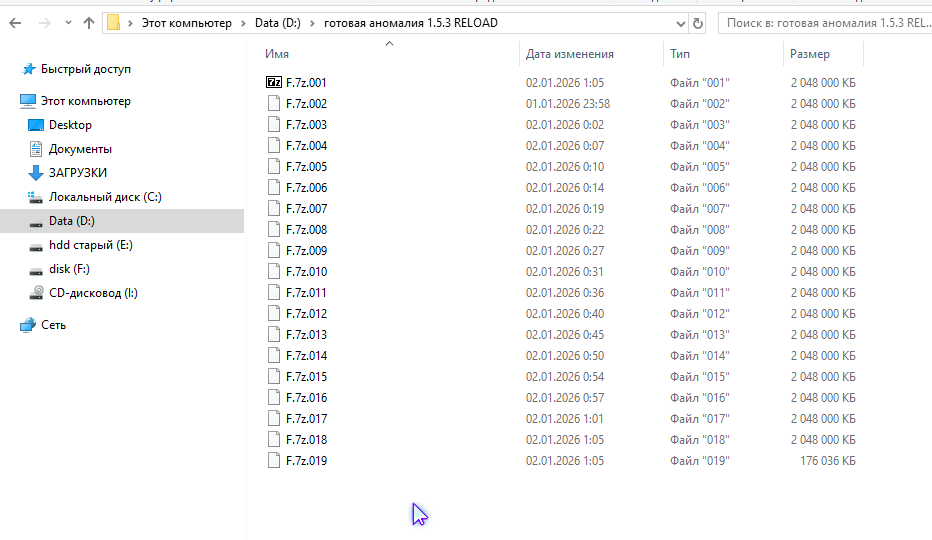Click the file icon of F.7z.019
932x540 pixels.
pyautogui.click(x=273, y=461)
